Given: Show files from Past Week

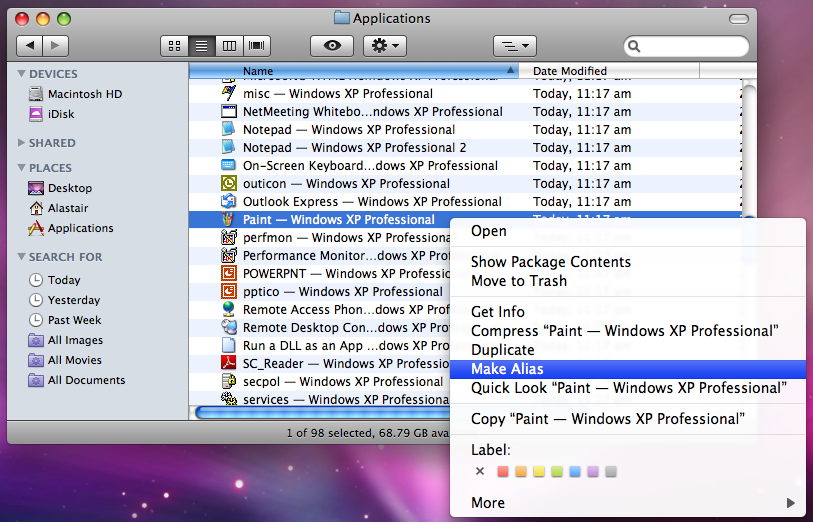Looking at the screenshot, I should pyautogui.click(x=65, y=320).
